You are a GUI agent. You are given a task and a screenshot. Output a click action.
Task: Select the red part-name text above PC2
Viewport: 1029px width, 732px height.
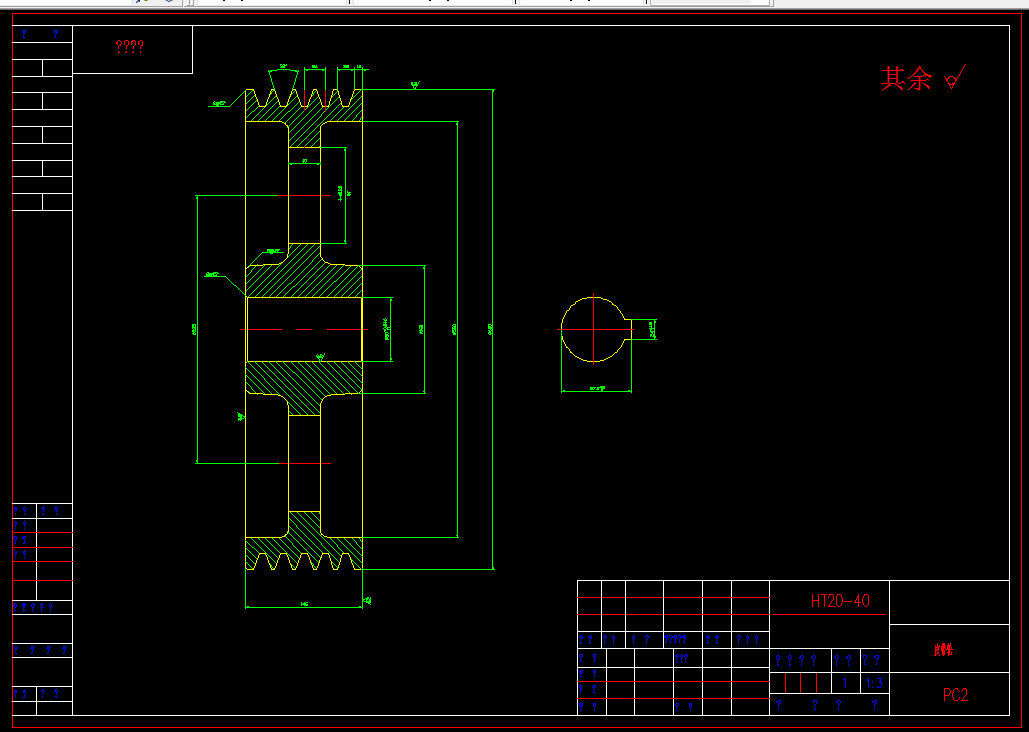tap(943, 649)
